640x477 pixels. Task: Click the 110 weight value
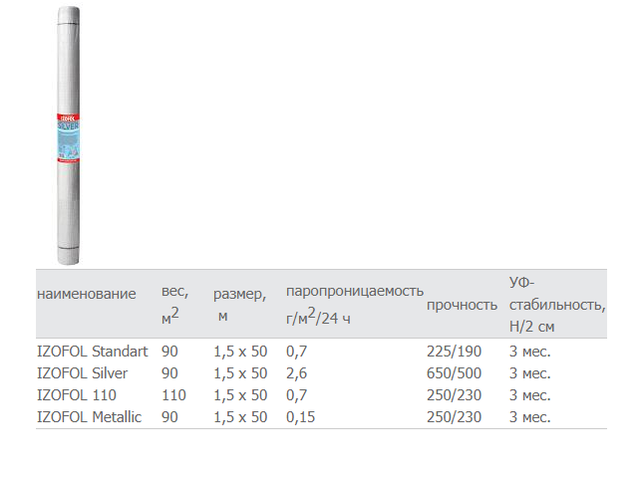coord(174,395)
